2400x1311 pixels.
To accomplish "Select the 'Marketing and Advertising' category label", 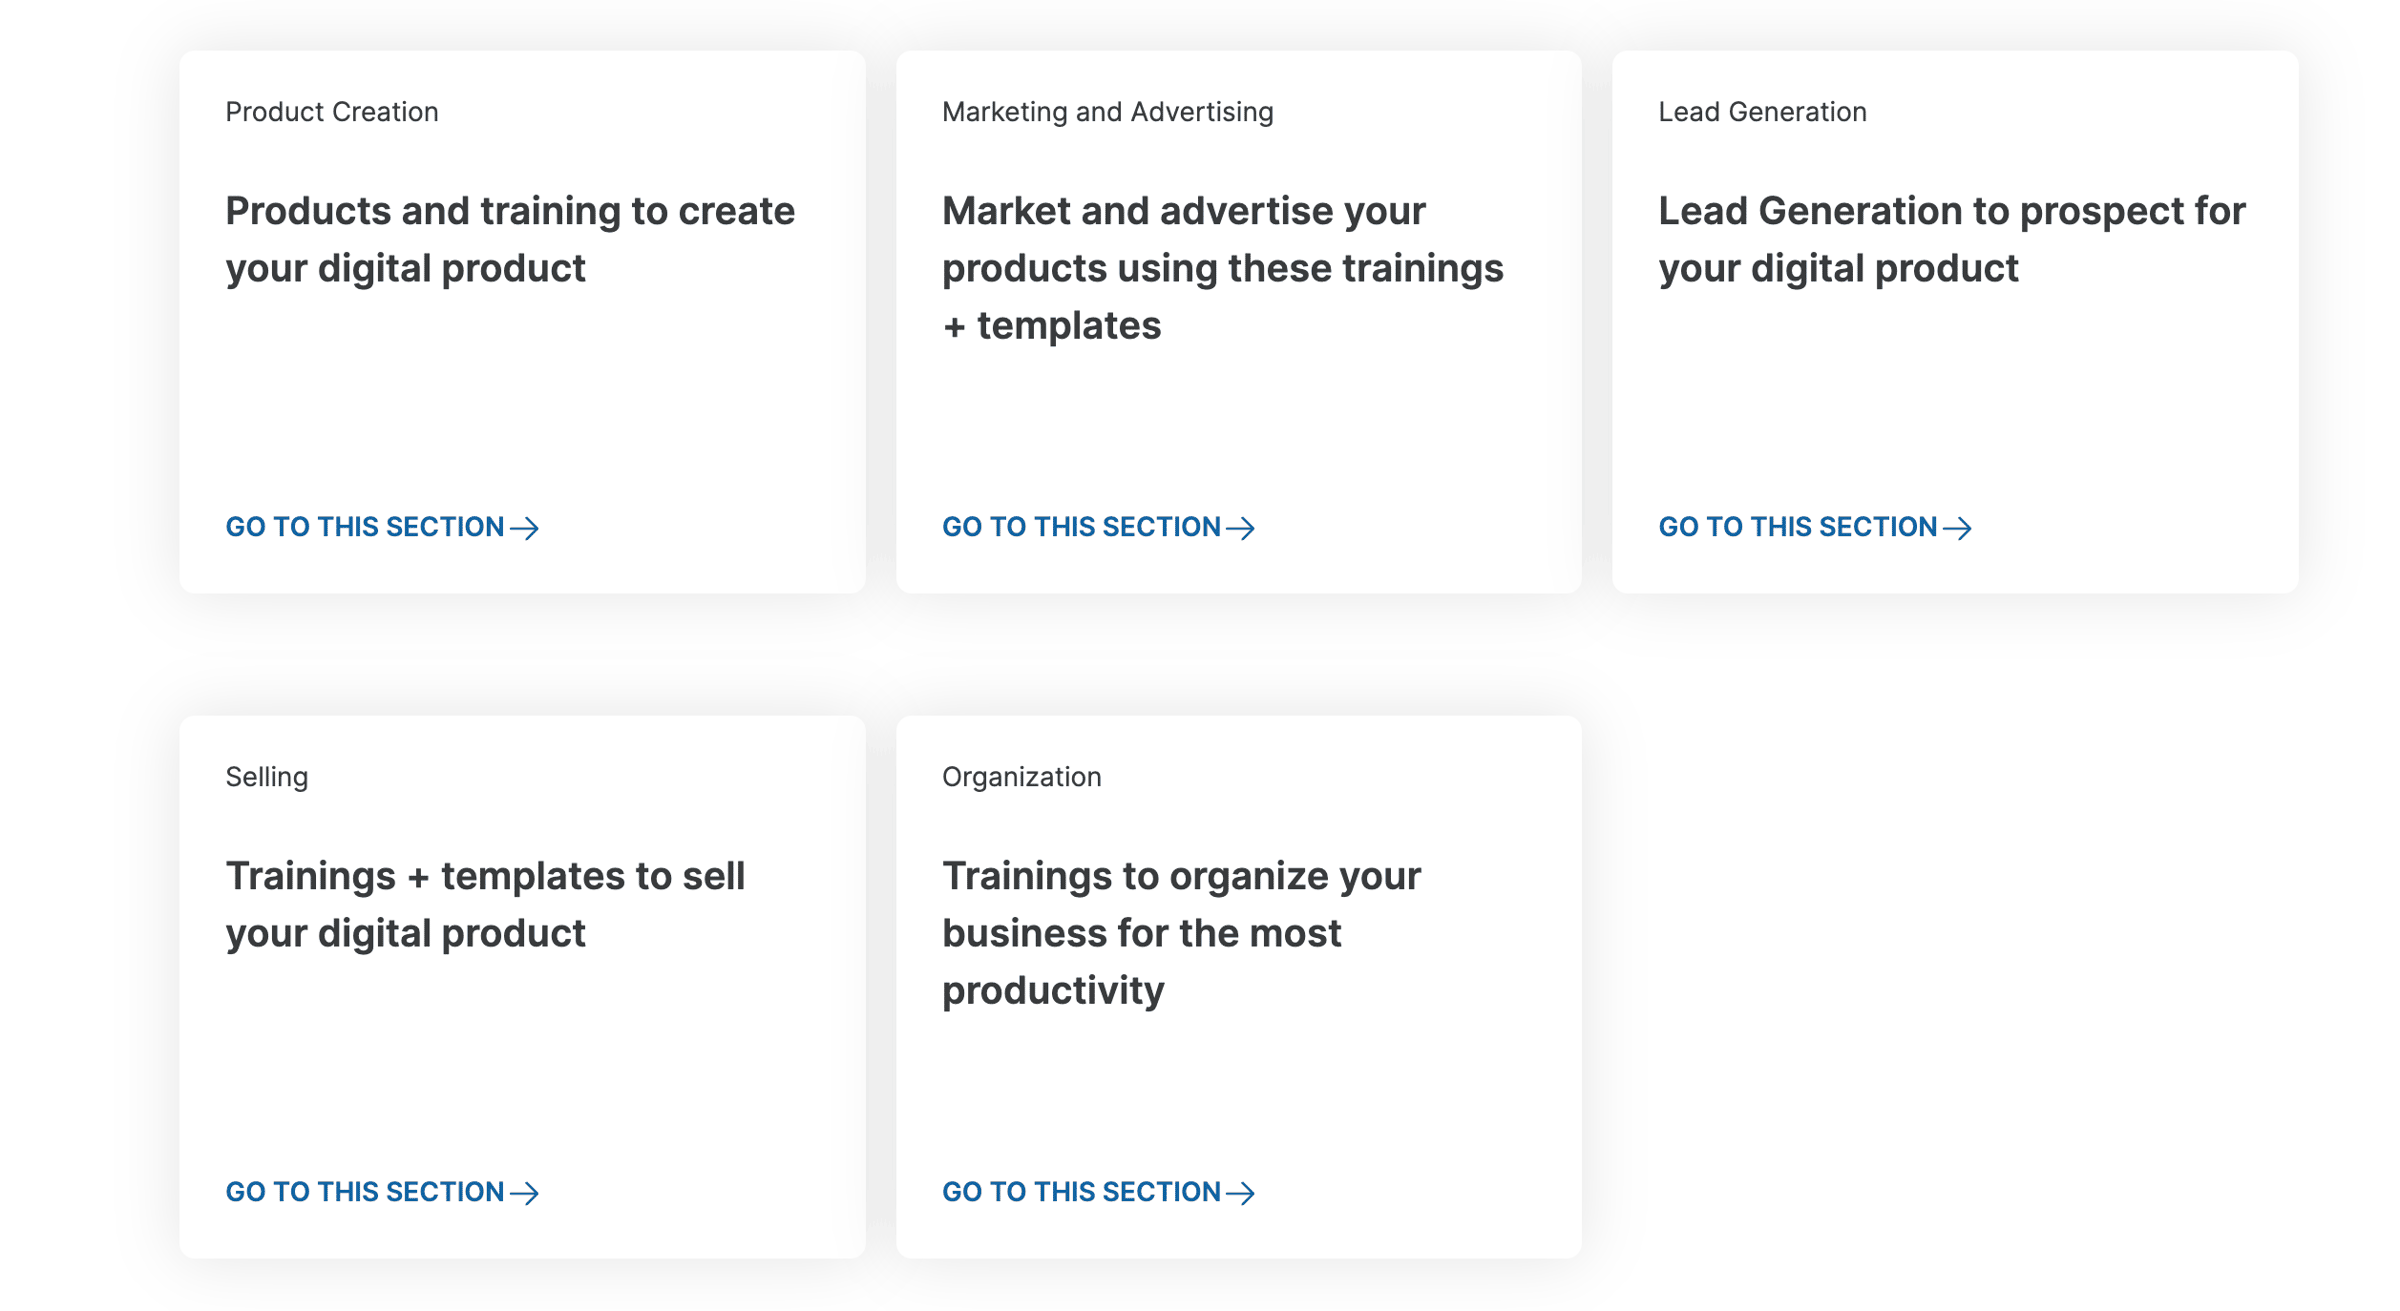I will click(x=1108, y=112).
